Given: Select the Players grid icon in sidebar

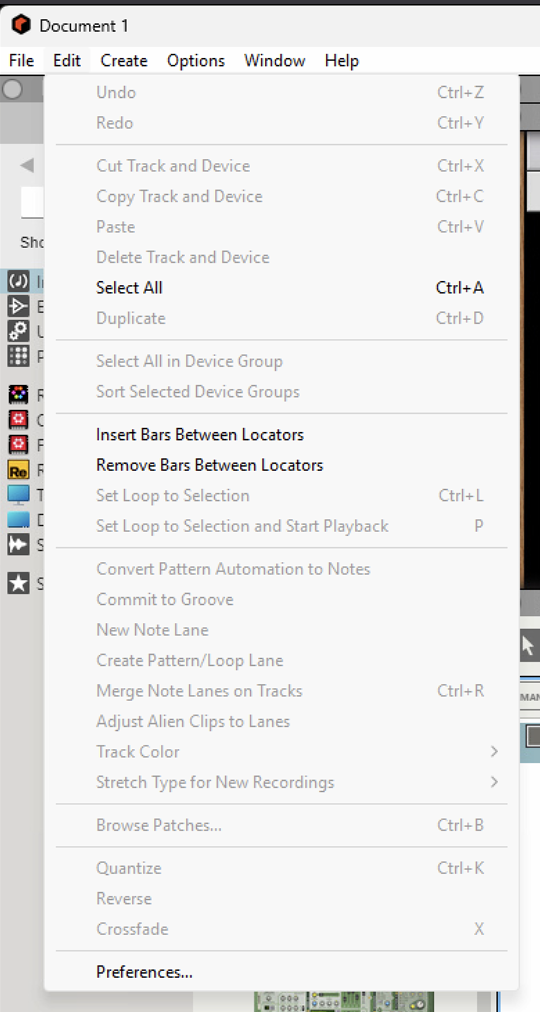Looking at the screenshot, I should coord(18,356).
